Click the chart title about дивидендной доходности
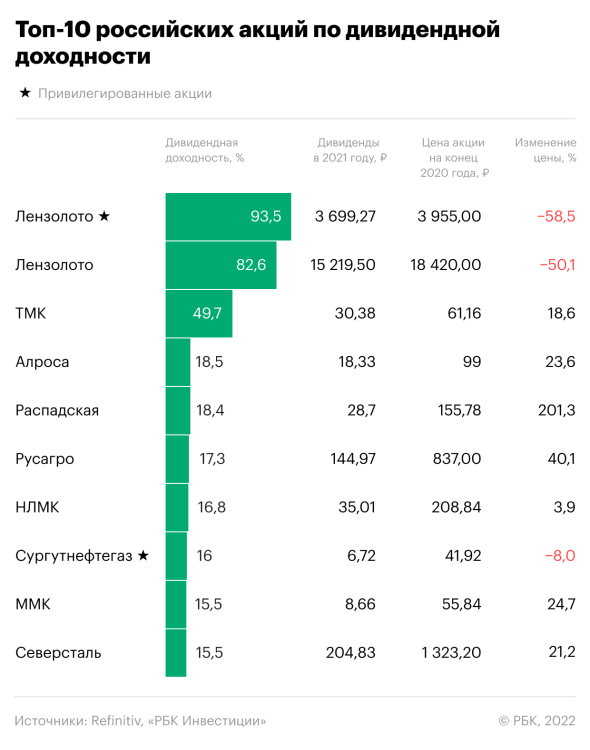The height and width of the screenshot is (750, 590). (x=257, y=43)
